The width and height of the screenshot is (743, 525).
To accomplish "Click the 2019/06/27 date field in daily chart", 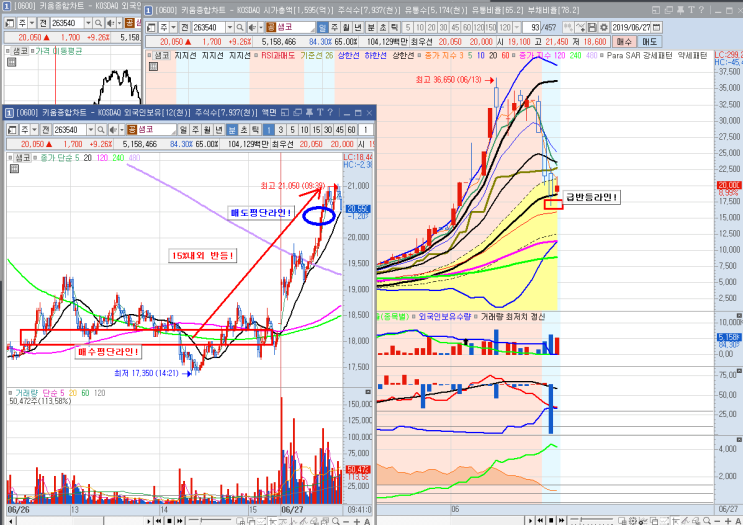I will [631, 27].
